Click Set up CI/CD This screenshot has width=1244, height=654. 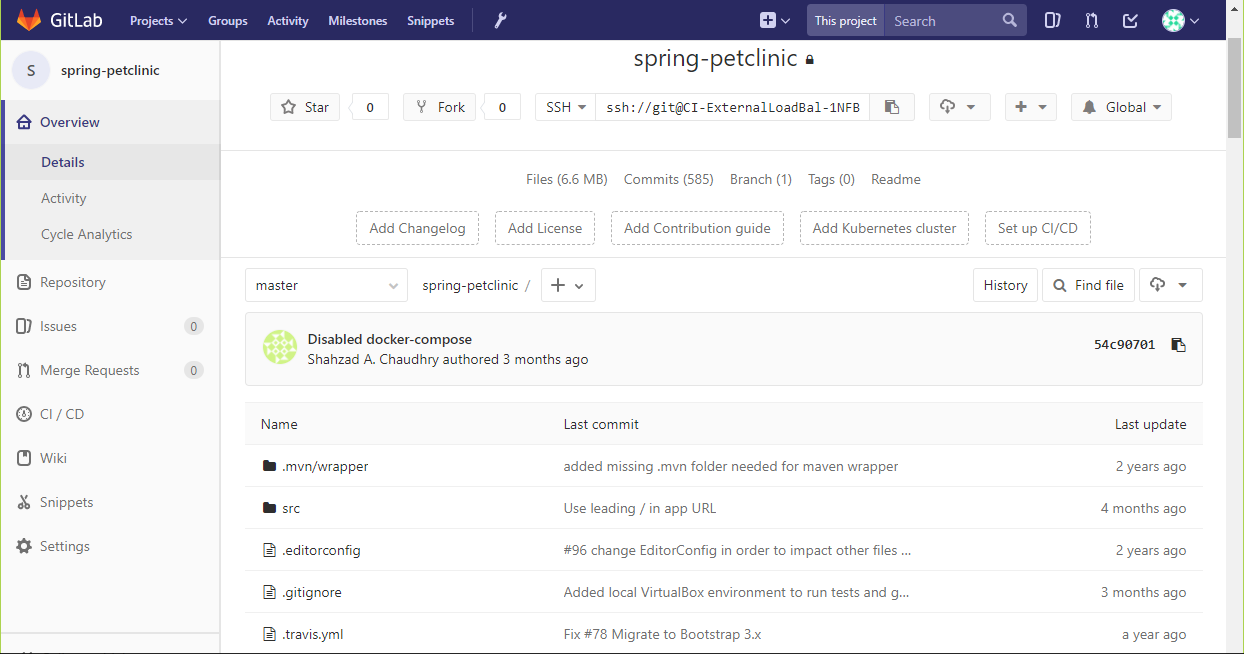[1038, 228]
